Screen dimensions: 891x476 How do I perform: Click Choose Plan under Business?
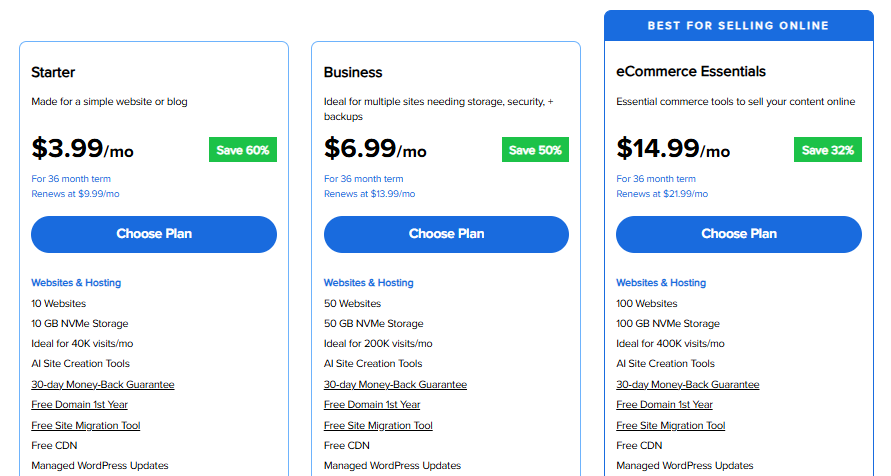446,234
